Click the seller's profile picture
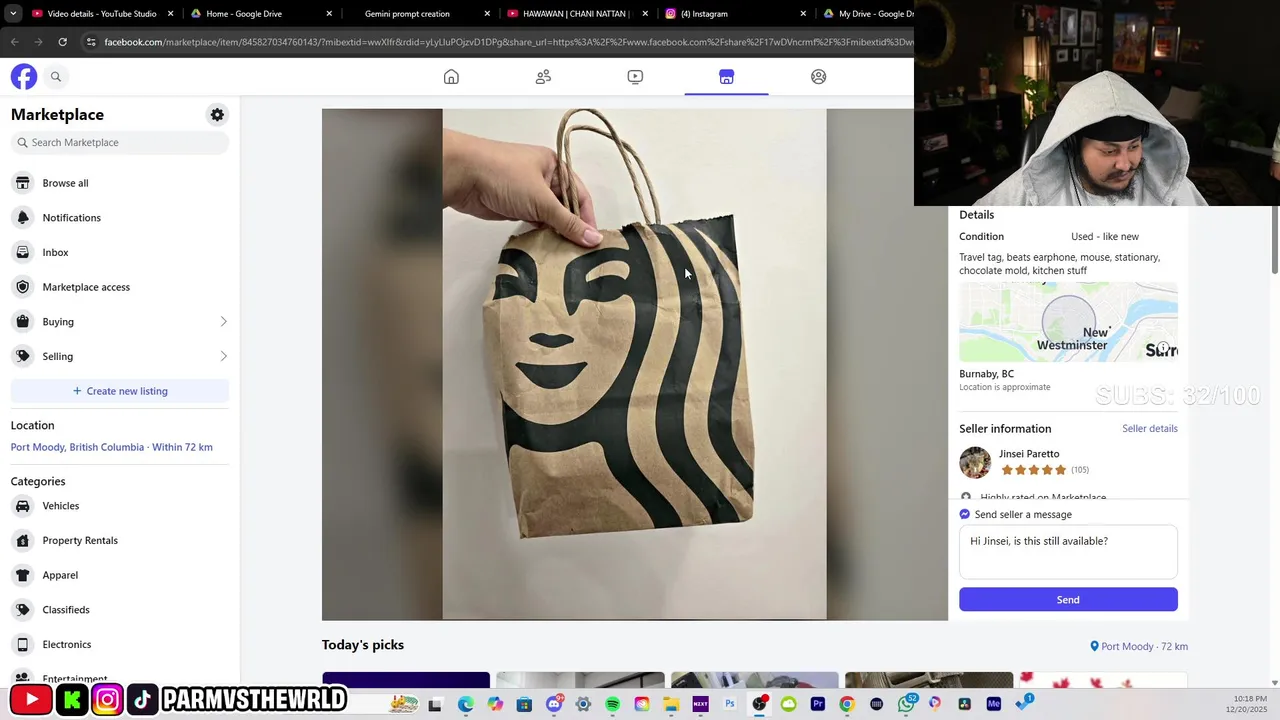Viewport: 1280px width, 720px height. click(x=975, y=462)
